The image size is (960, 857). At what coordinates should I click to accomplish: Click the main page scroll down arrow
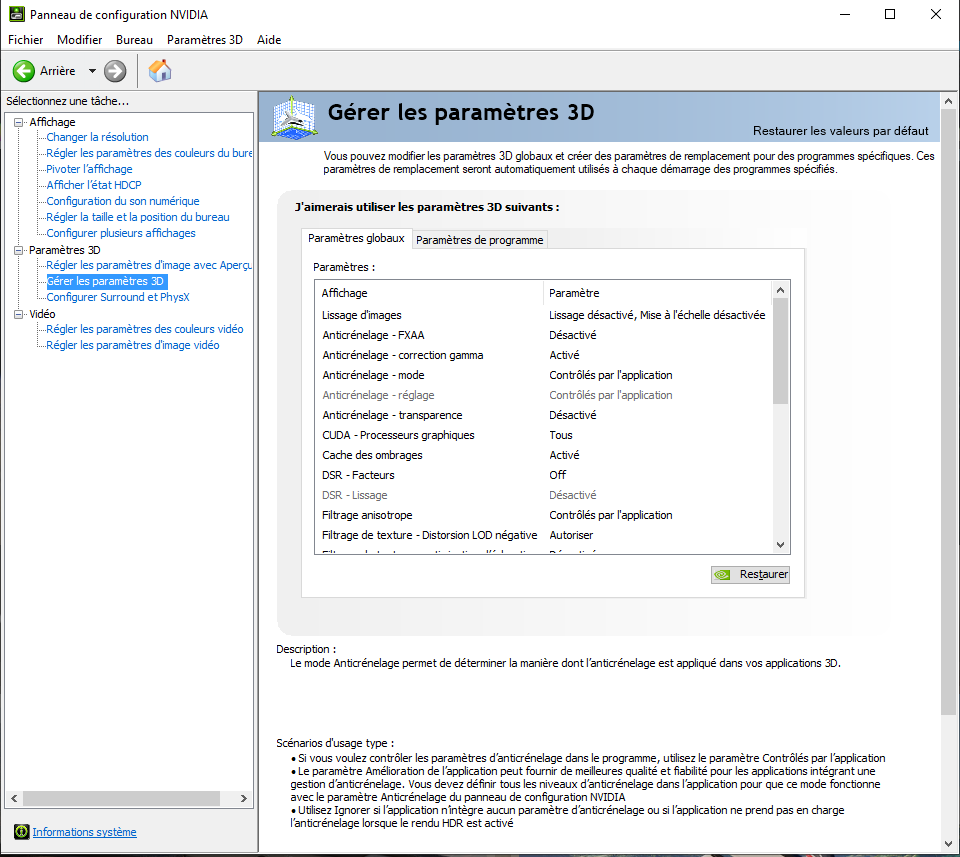[948, 844]
